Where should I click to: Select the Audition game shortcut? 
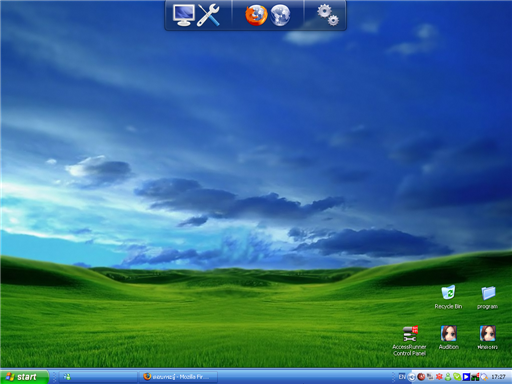pyautogui.click(x=449, y=337)
